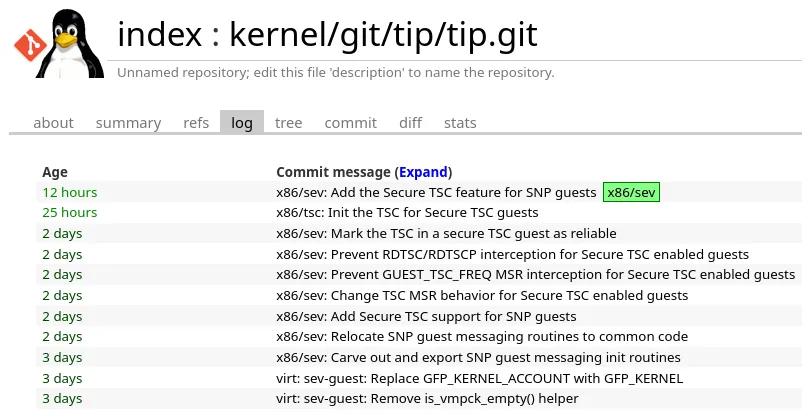Open the stats tab

click(x=460, y=123)
